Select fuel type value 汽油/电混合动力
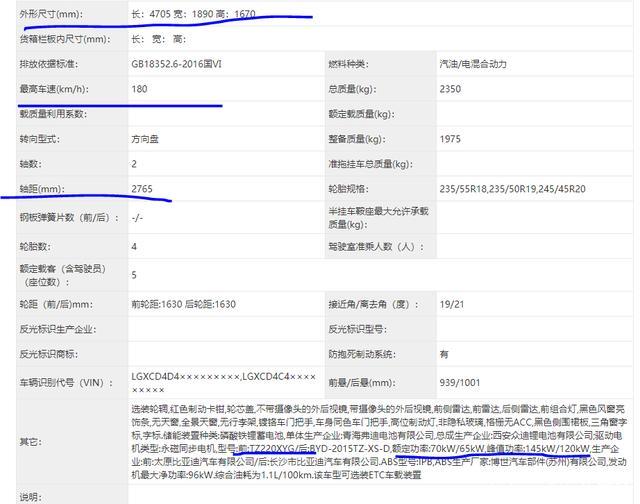 [x=473, y=64]
